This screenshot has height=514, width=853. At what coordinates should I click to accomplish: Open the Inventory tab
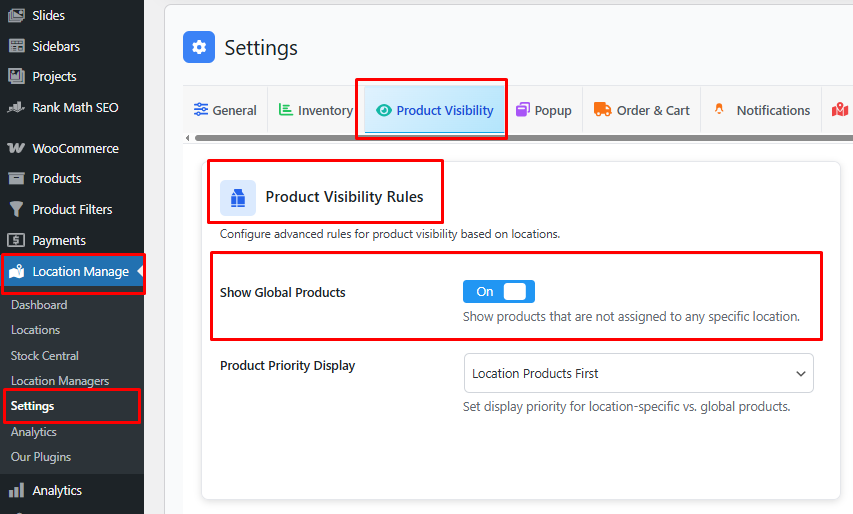point(315,110)
